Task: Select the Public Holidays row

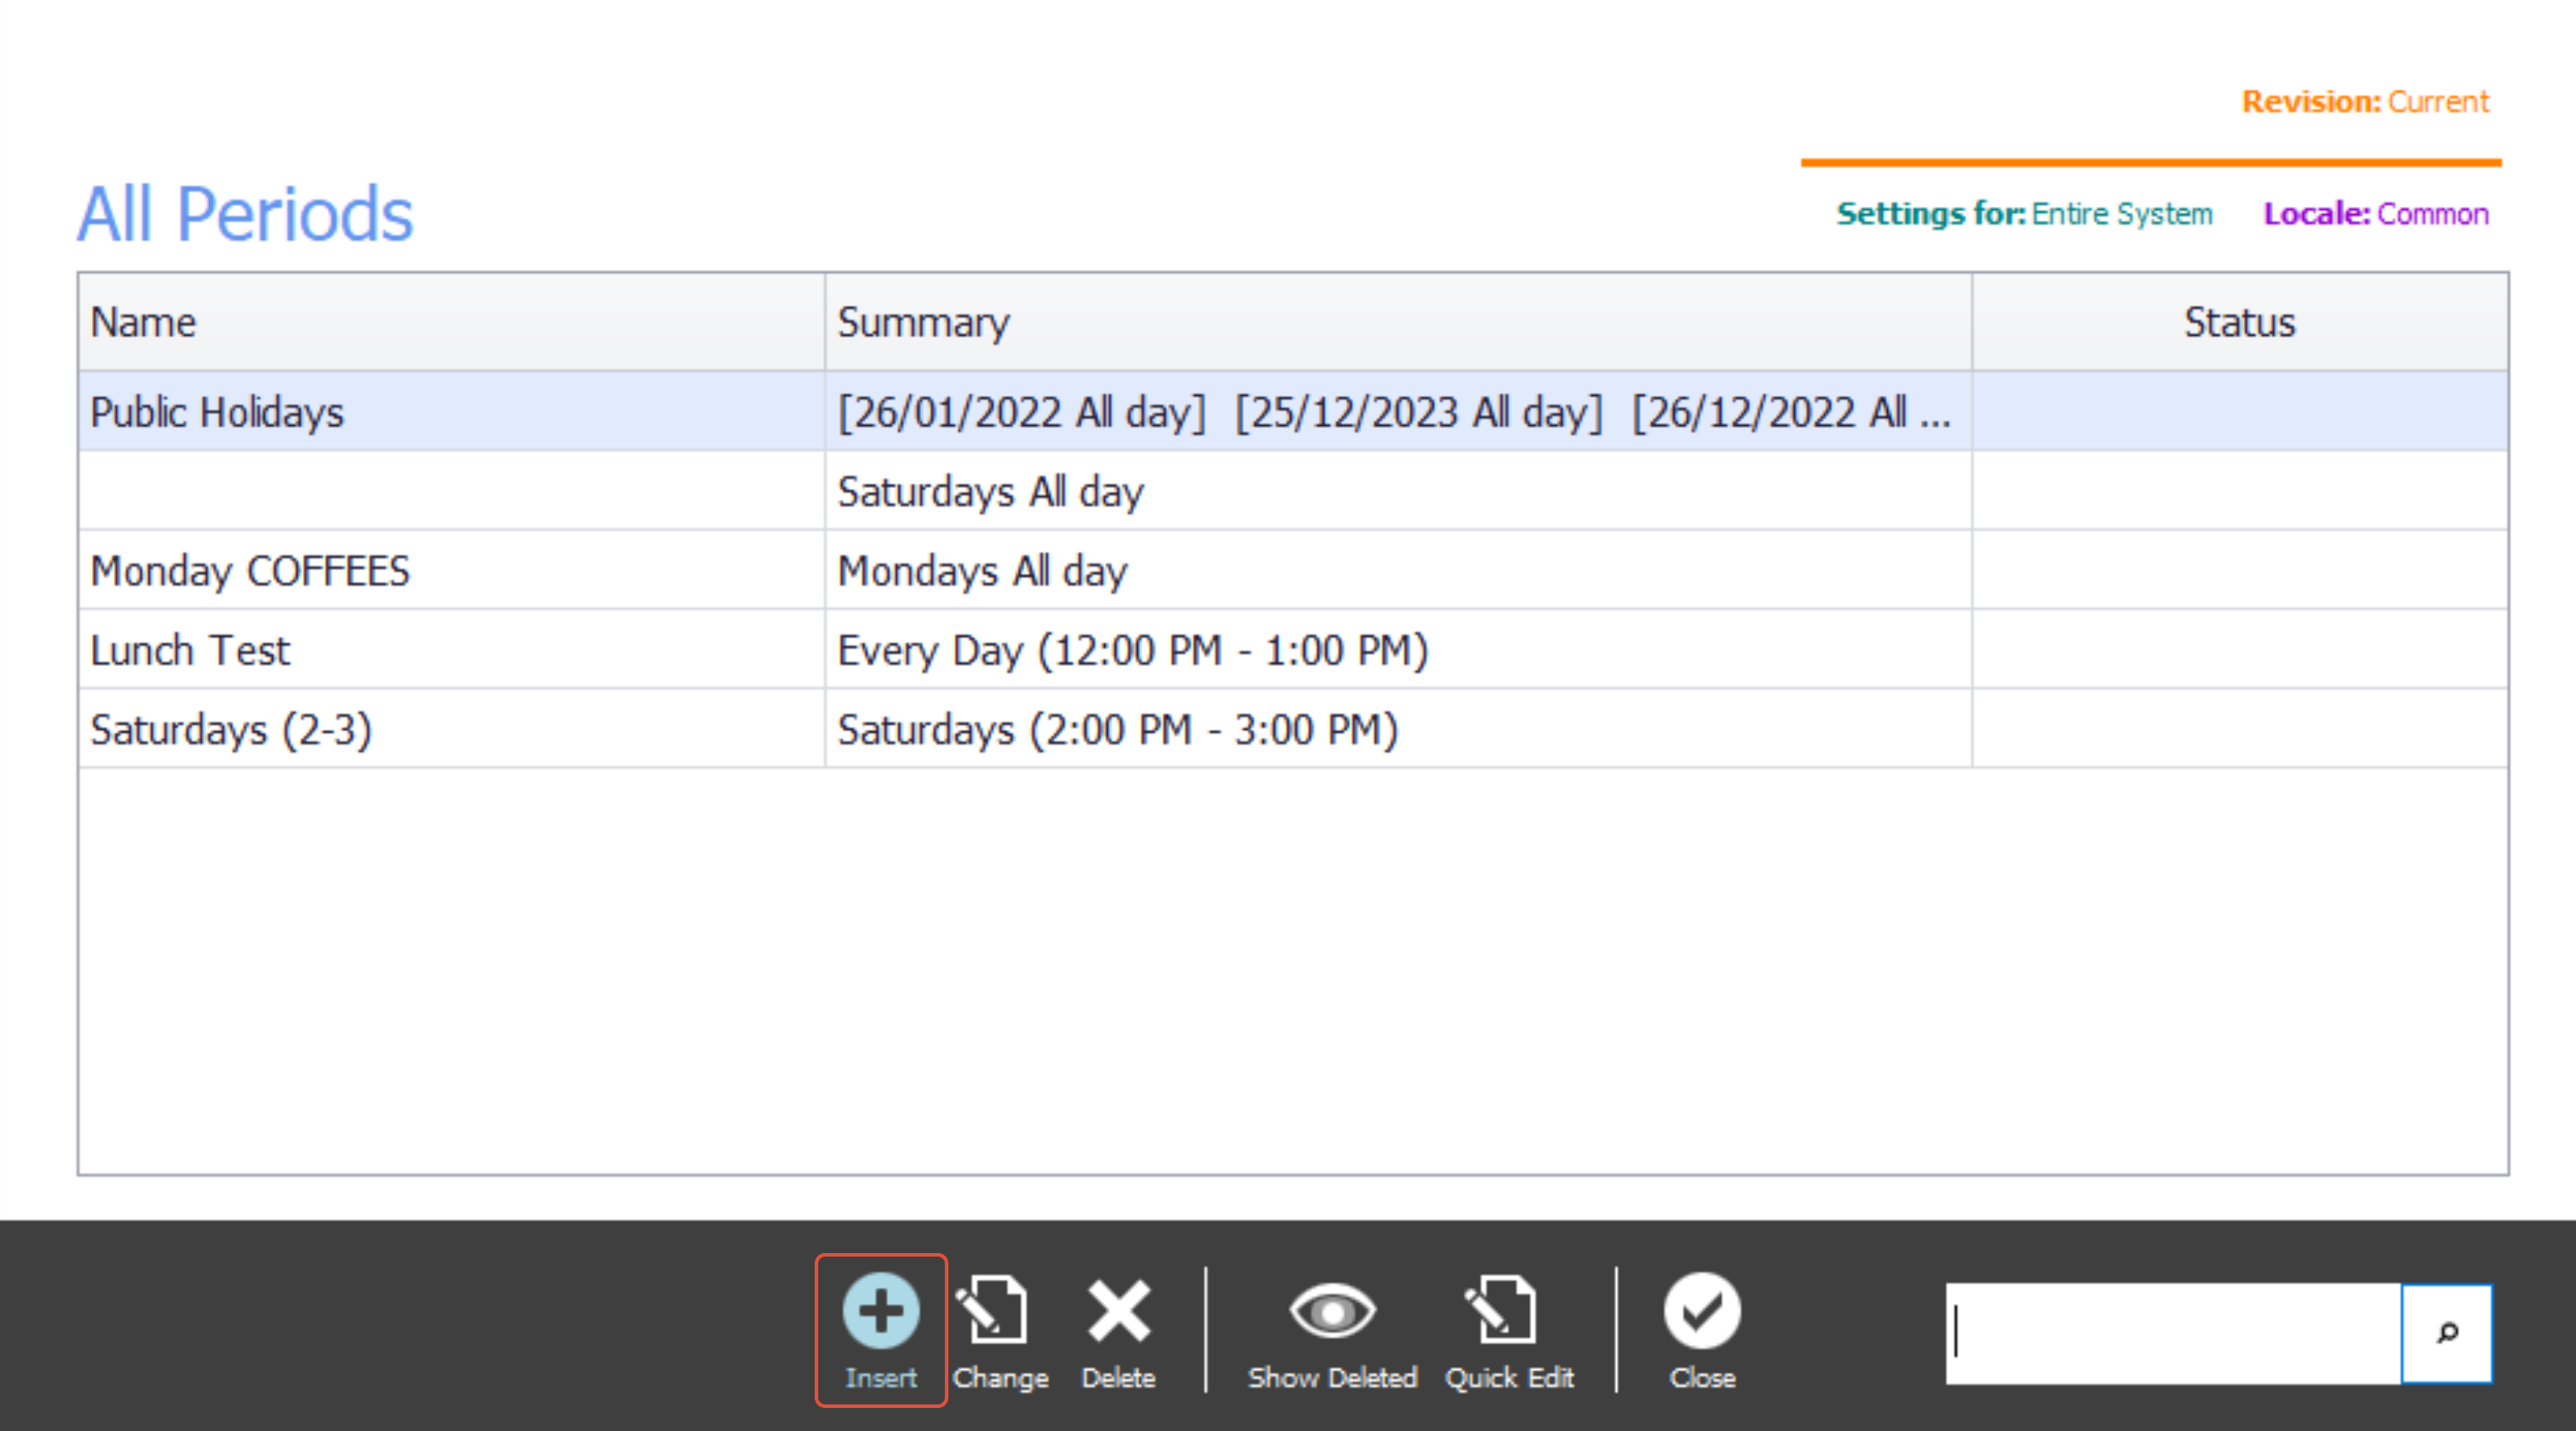Action: coord(1292,412)
